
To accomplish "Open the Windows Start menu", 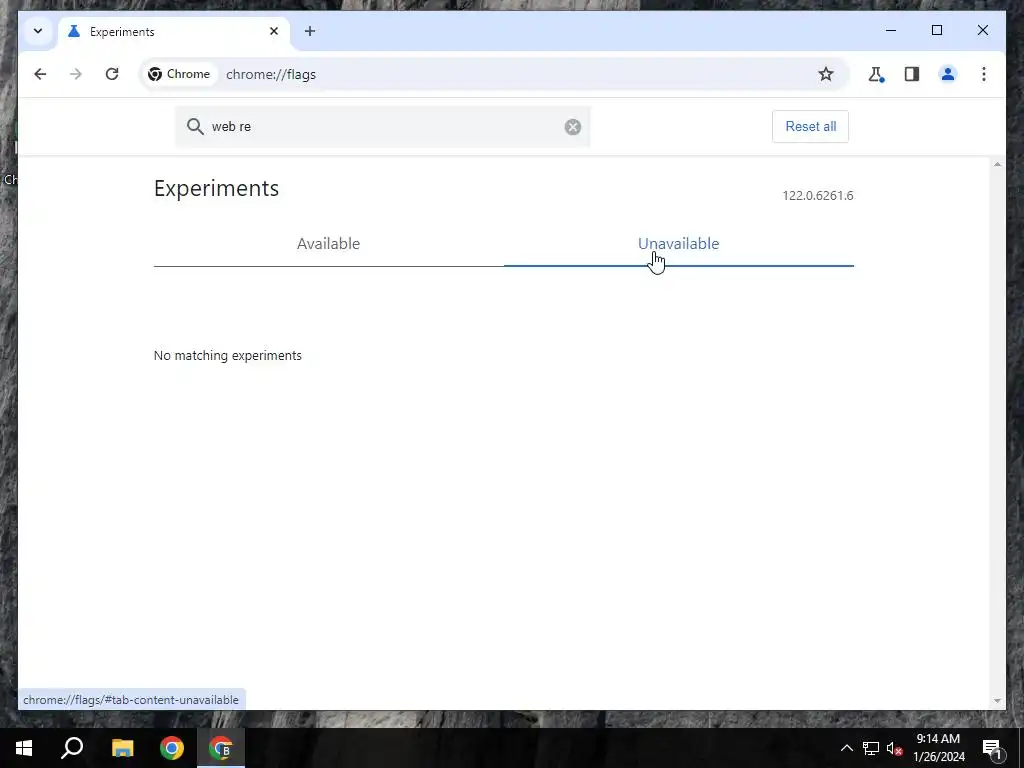I will pyautogui.click(x=24, y=748).
